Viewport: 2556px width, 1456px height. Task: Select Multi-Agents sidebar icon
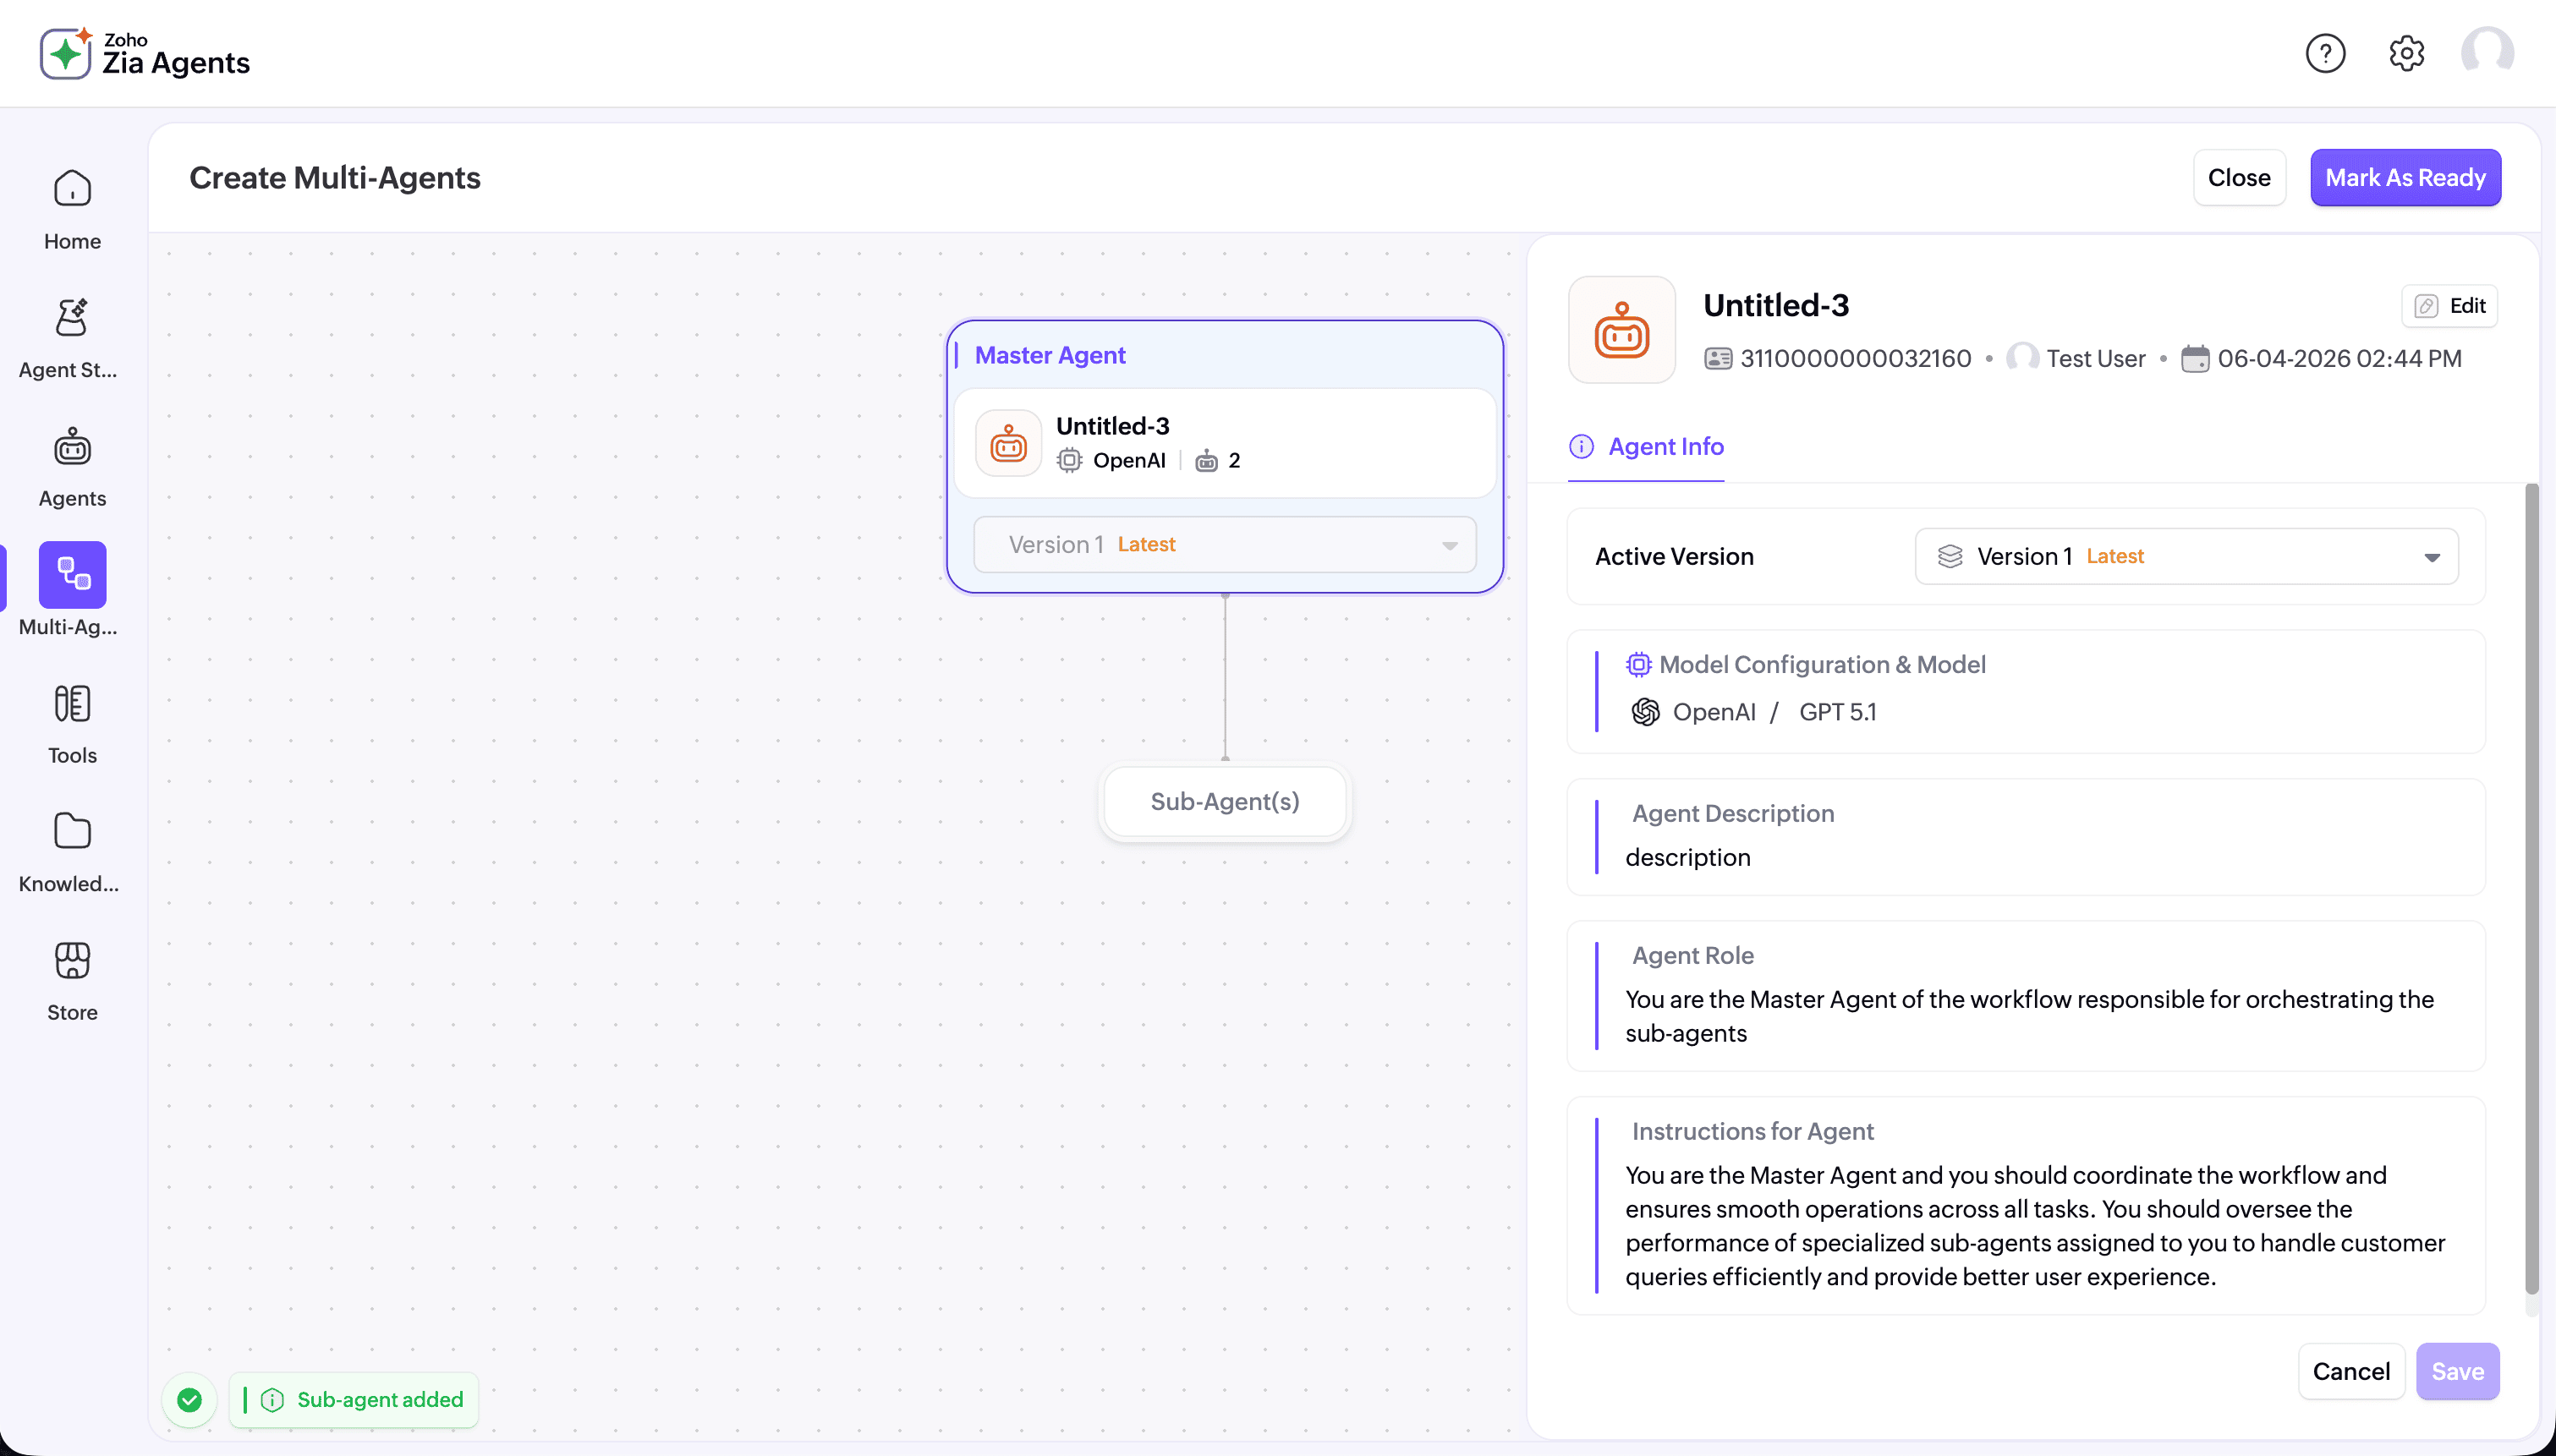click(x=72, y=575)
